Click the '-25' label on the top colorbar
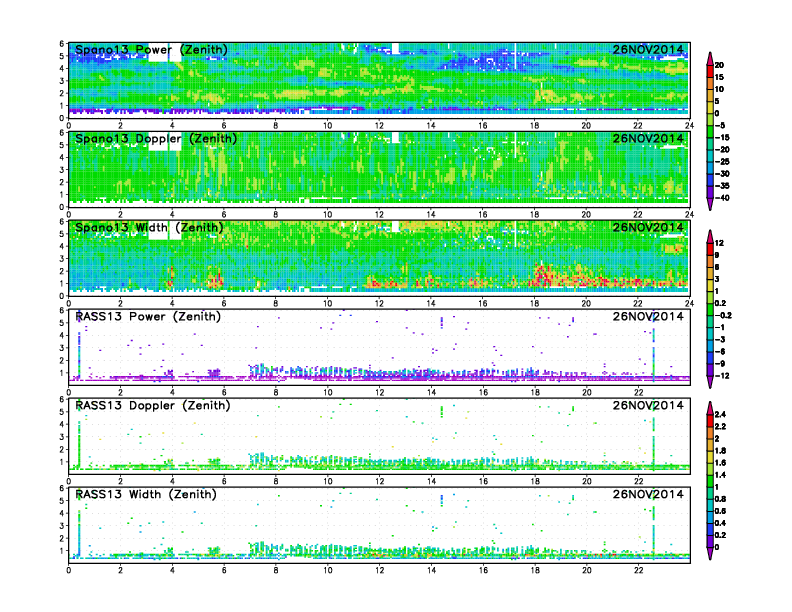The height and width of the screenshot is (612, 792). [x=722, y=162]
